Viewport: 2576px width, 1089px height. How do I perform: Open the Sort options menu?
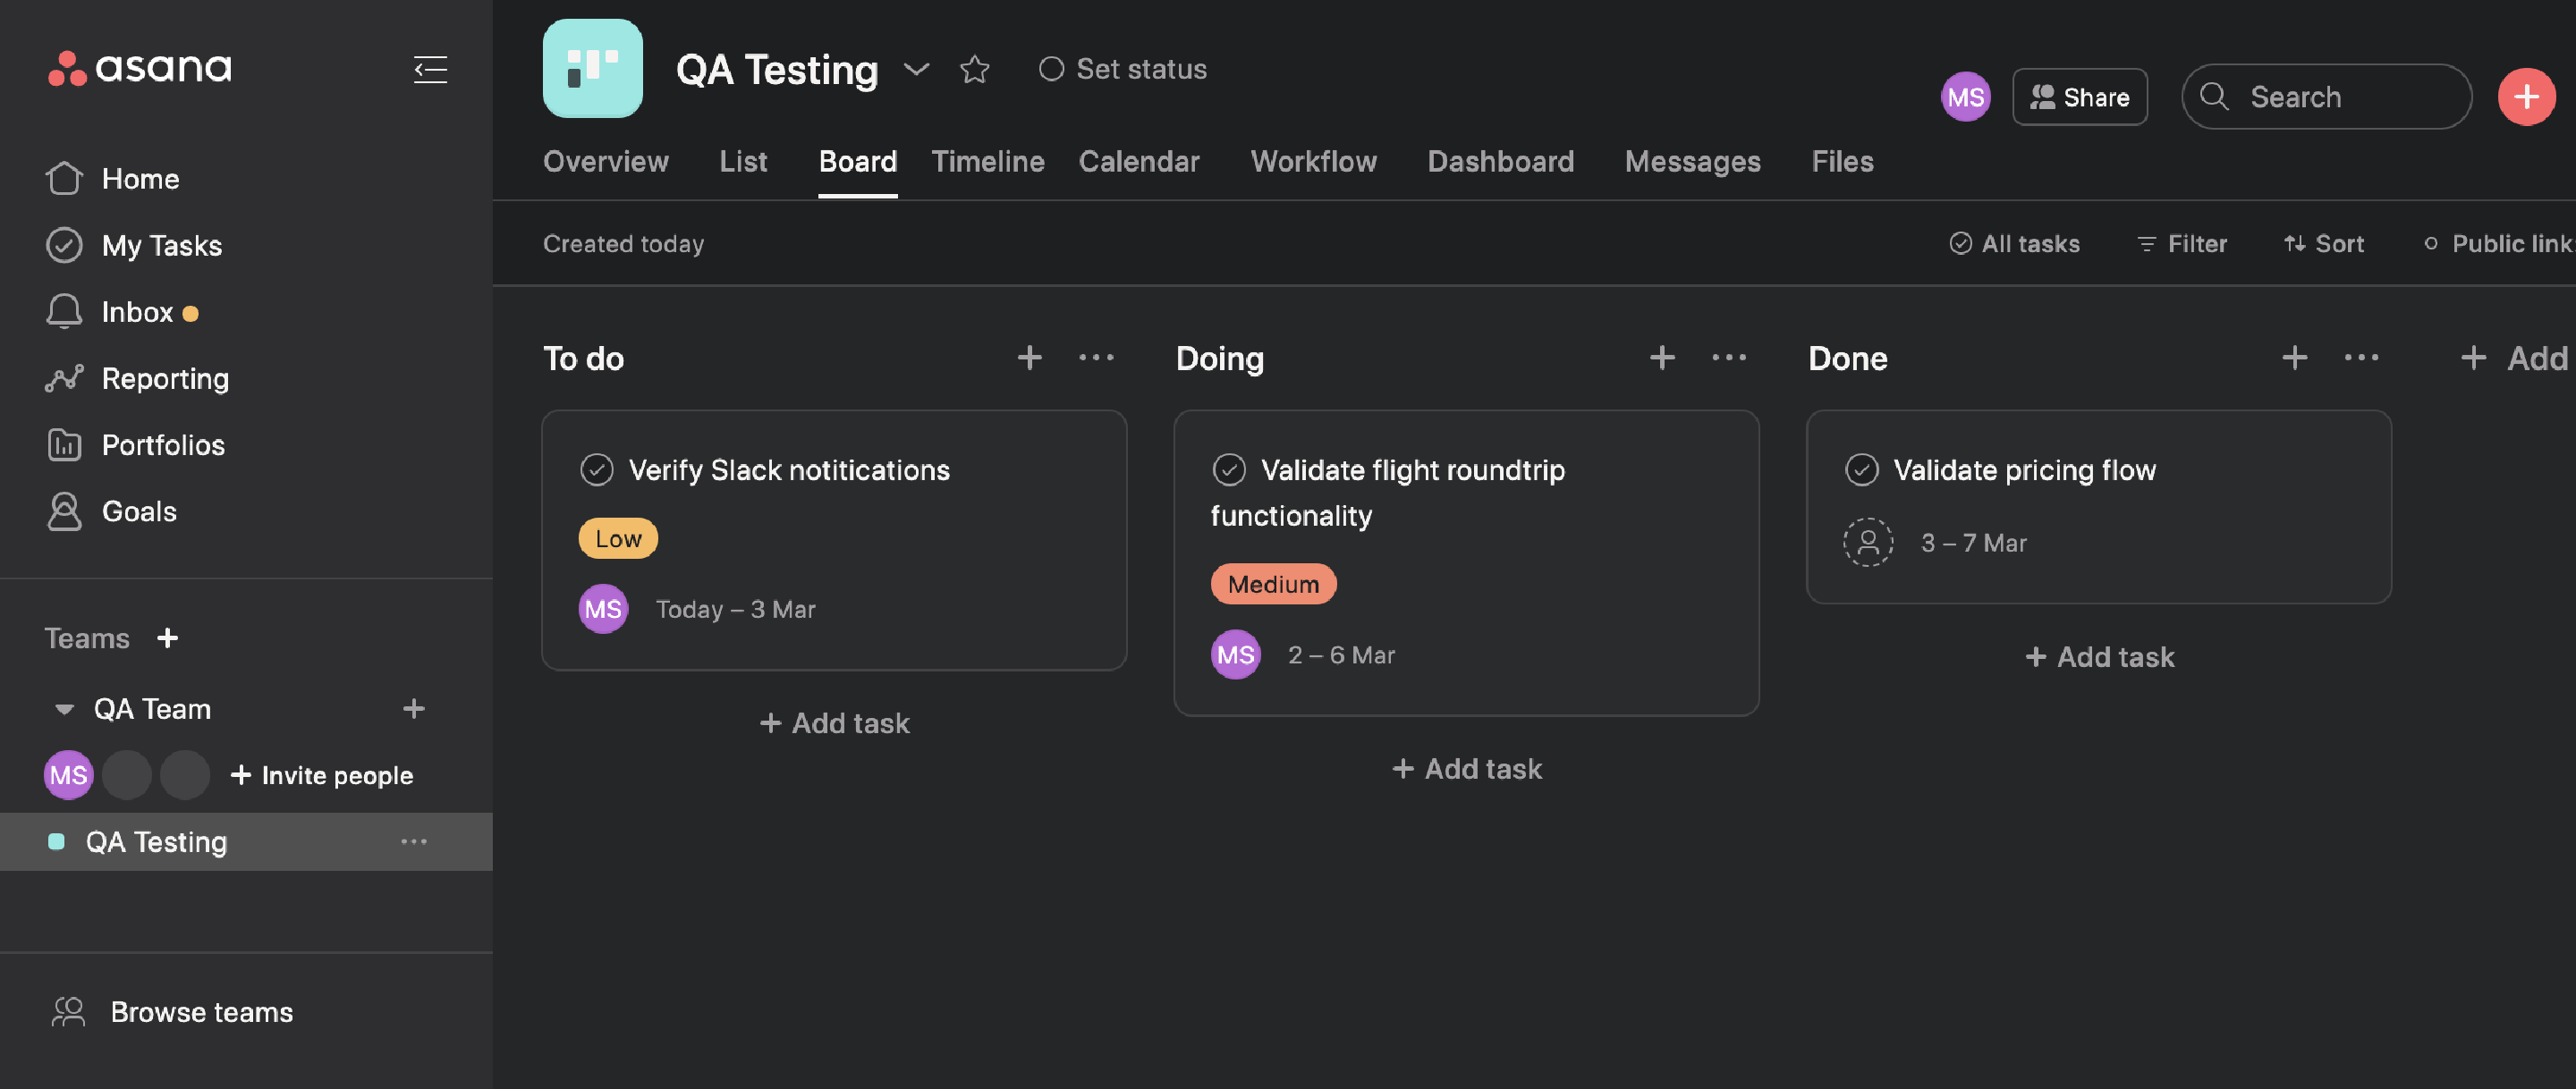[2322, 243]
